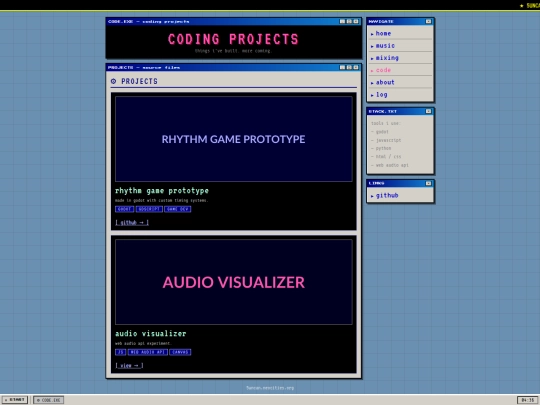Open the mixing navigation link
This screenshot has width=540, height=405.
[387, 58]
